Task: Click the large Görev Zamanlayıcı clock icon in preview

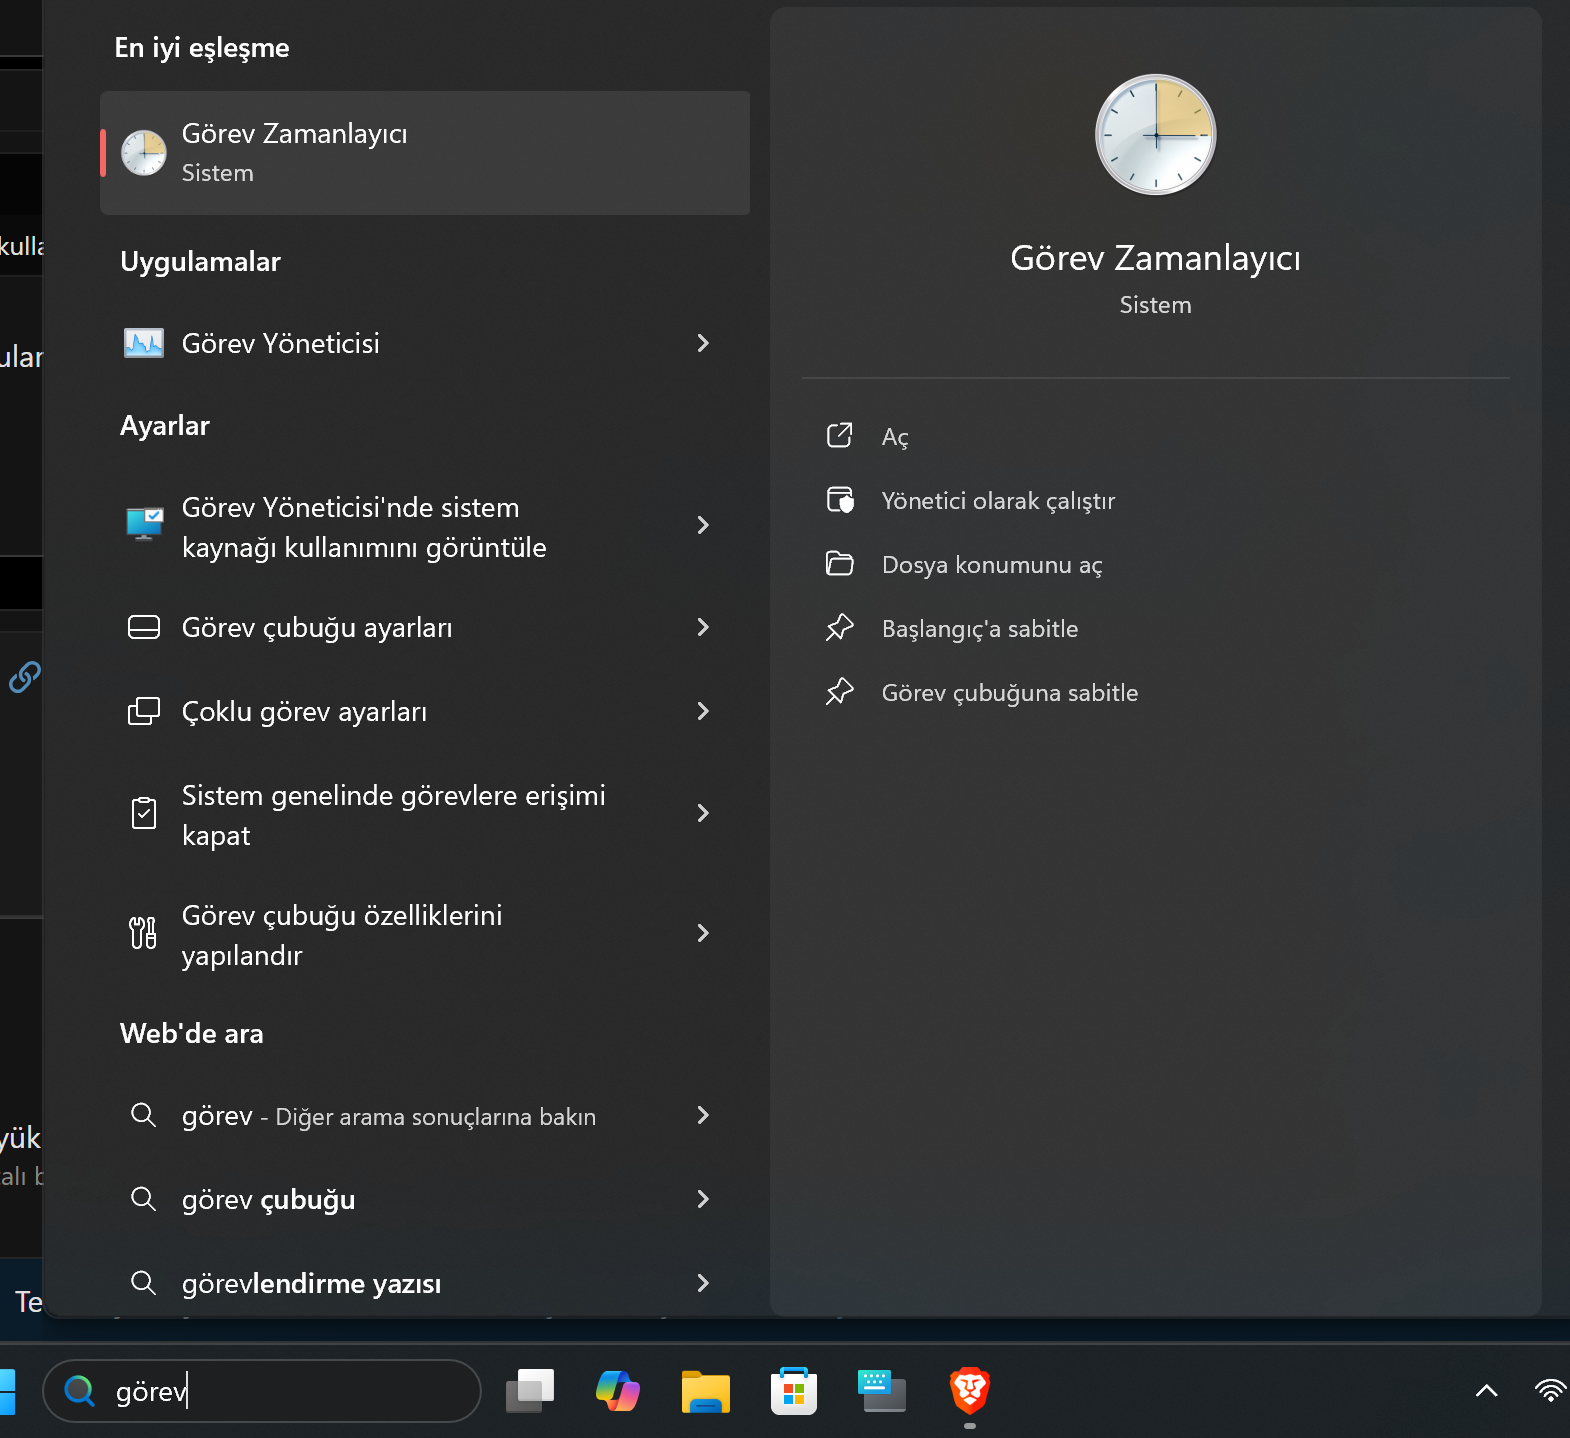Action: [x=1155, y=135]
